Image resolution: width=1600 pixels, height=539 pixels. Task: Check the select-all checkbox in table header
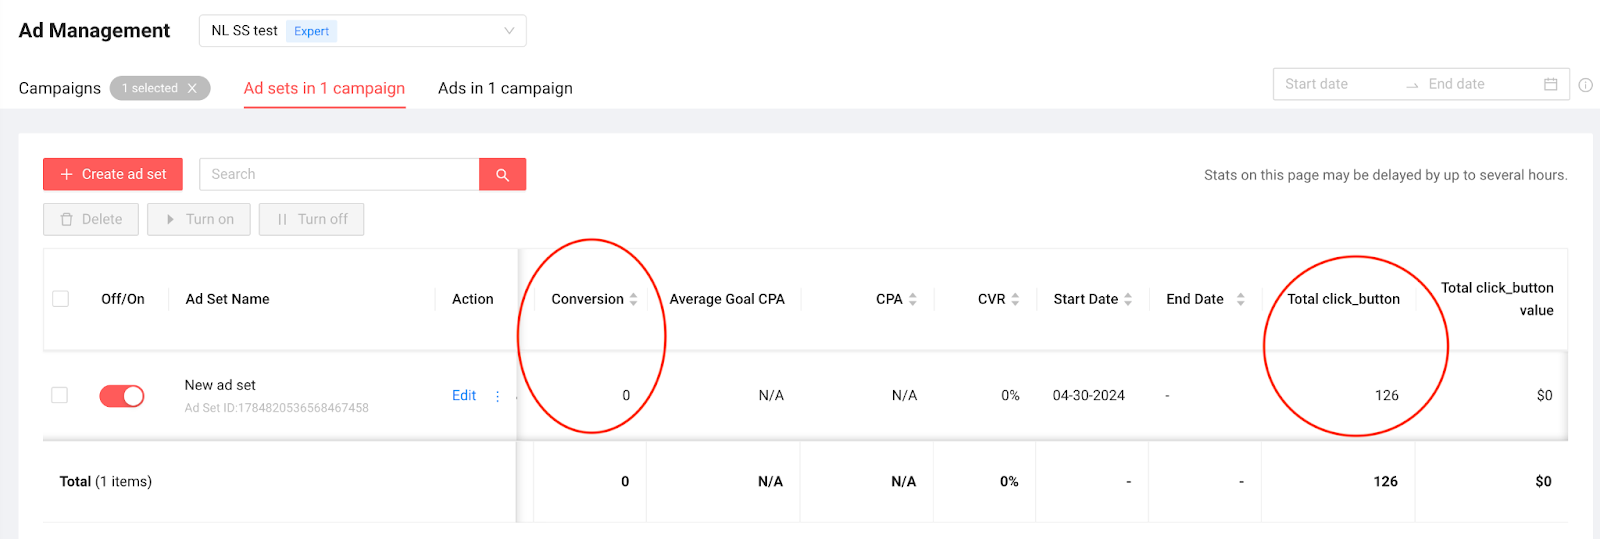pyautogui.click(x=61, y=299)
